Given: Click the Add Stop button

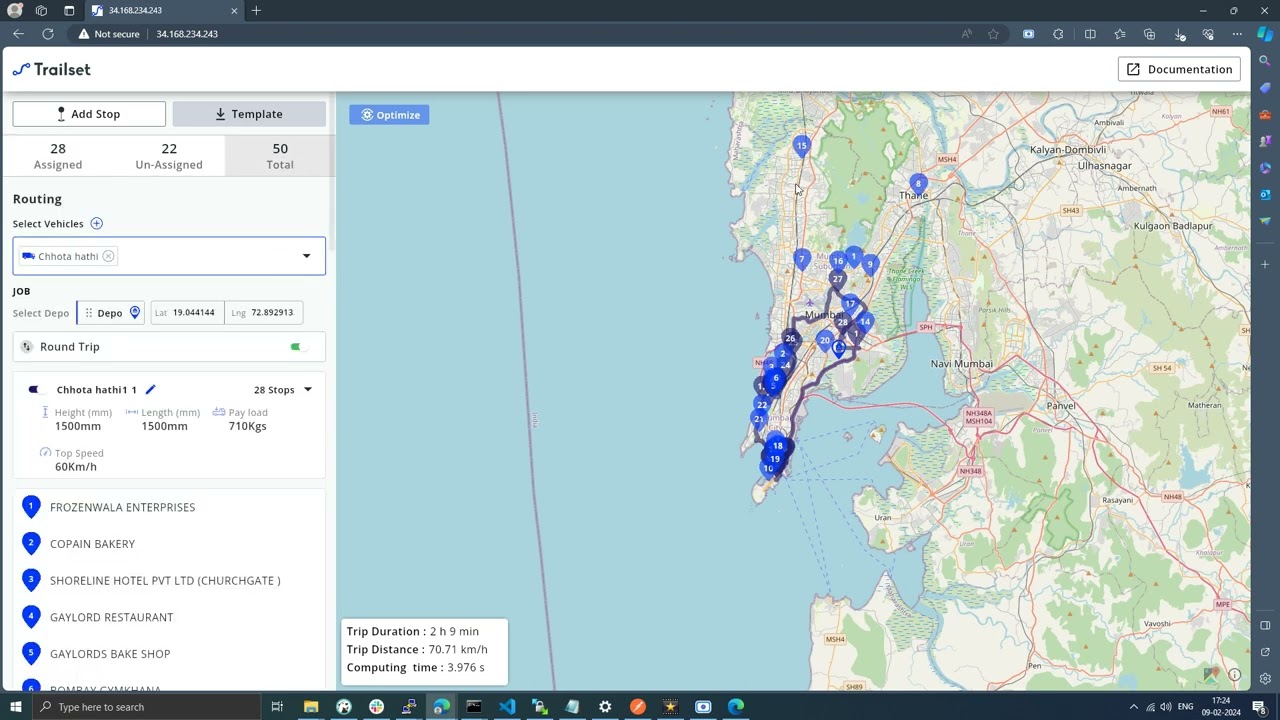Looking at the screenshot, I should coord(89,114).
